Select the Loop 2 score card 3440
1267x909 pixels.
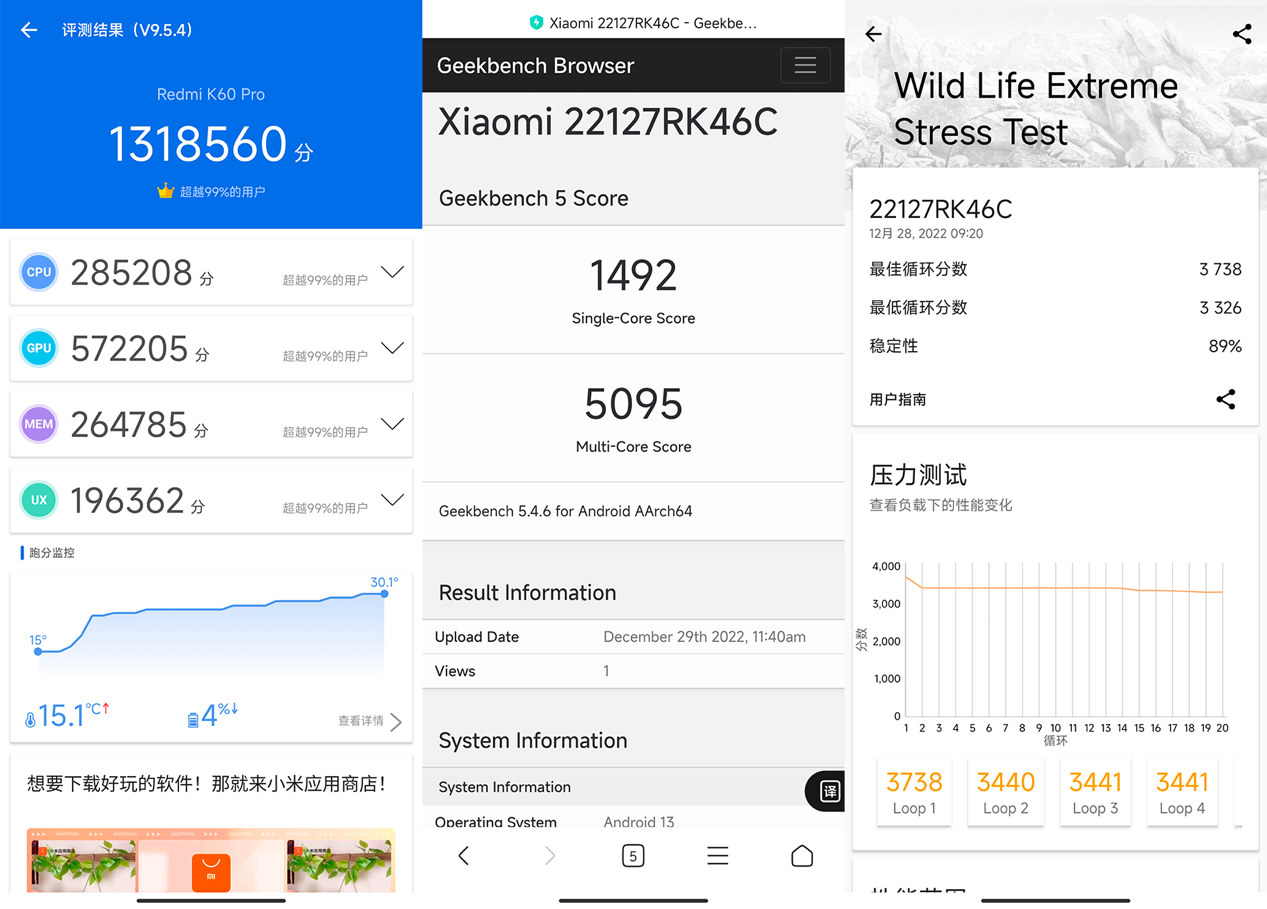(x=1005, y=791)
